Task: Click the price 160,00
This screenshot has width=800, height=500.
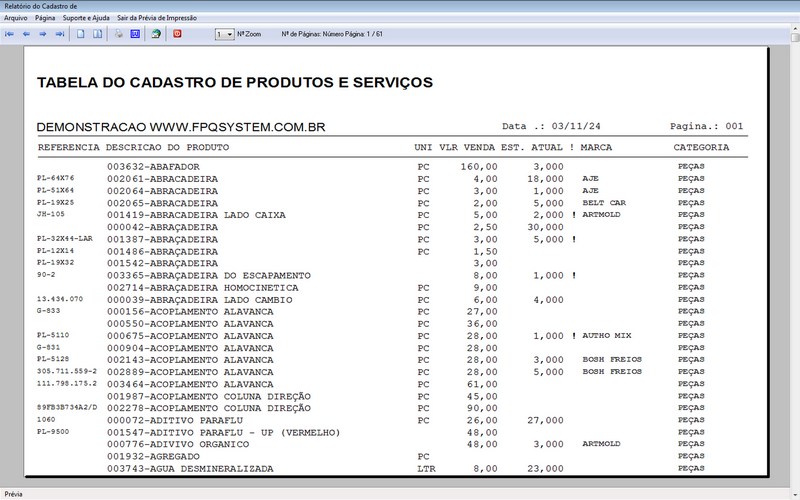Action: point(479,167)
